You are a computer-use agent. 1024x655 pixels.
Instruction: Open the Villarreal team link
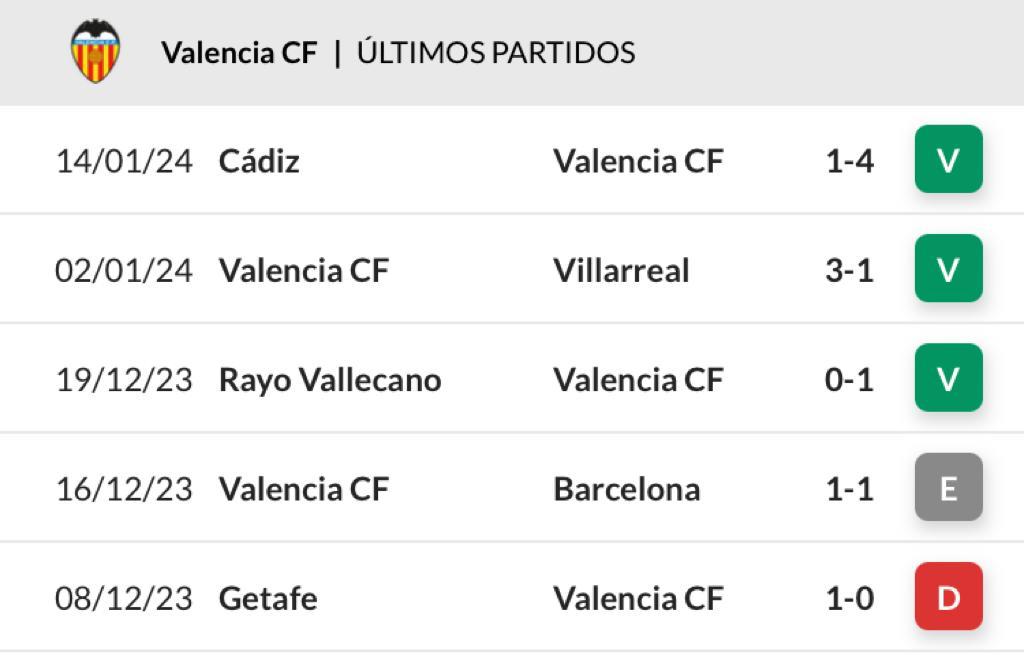click(x=621, y=270)
